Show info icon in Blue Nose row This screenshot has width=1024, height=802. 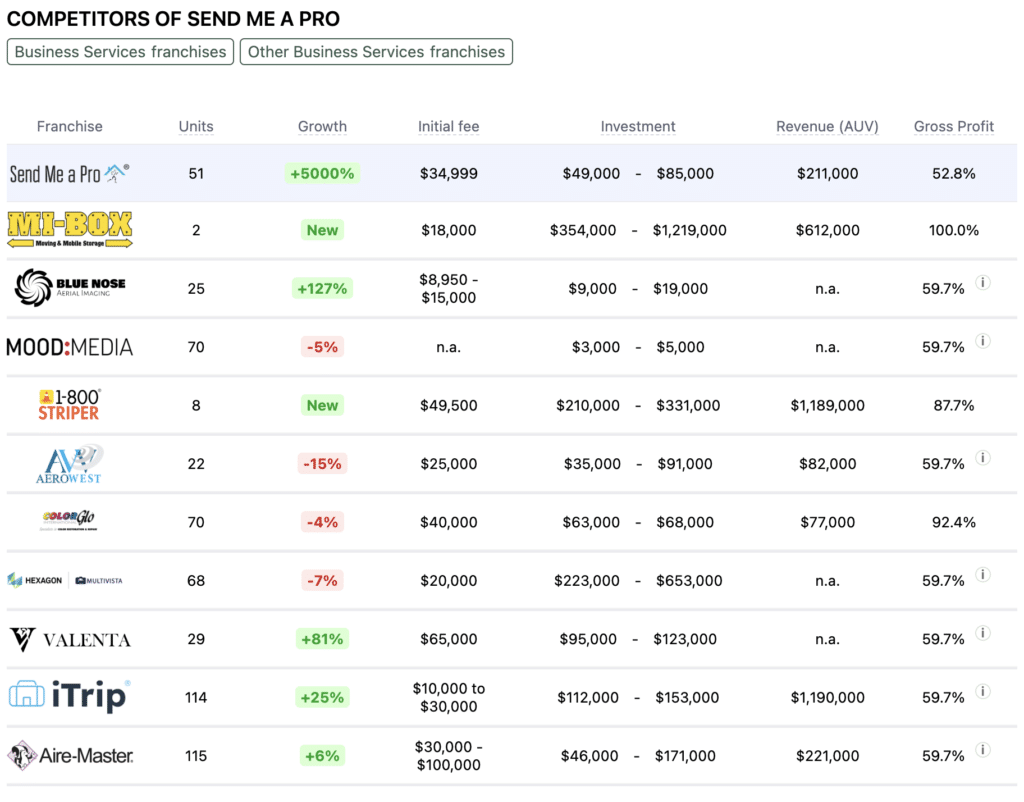(983, 283)
